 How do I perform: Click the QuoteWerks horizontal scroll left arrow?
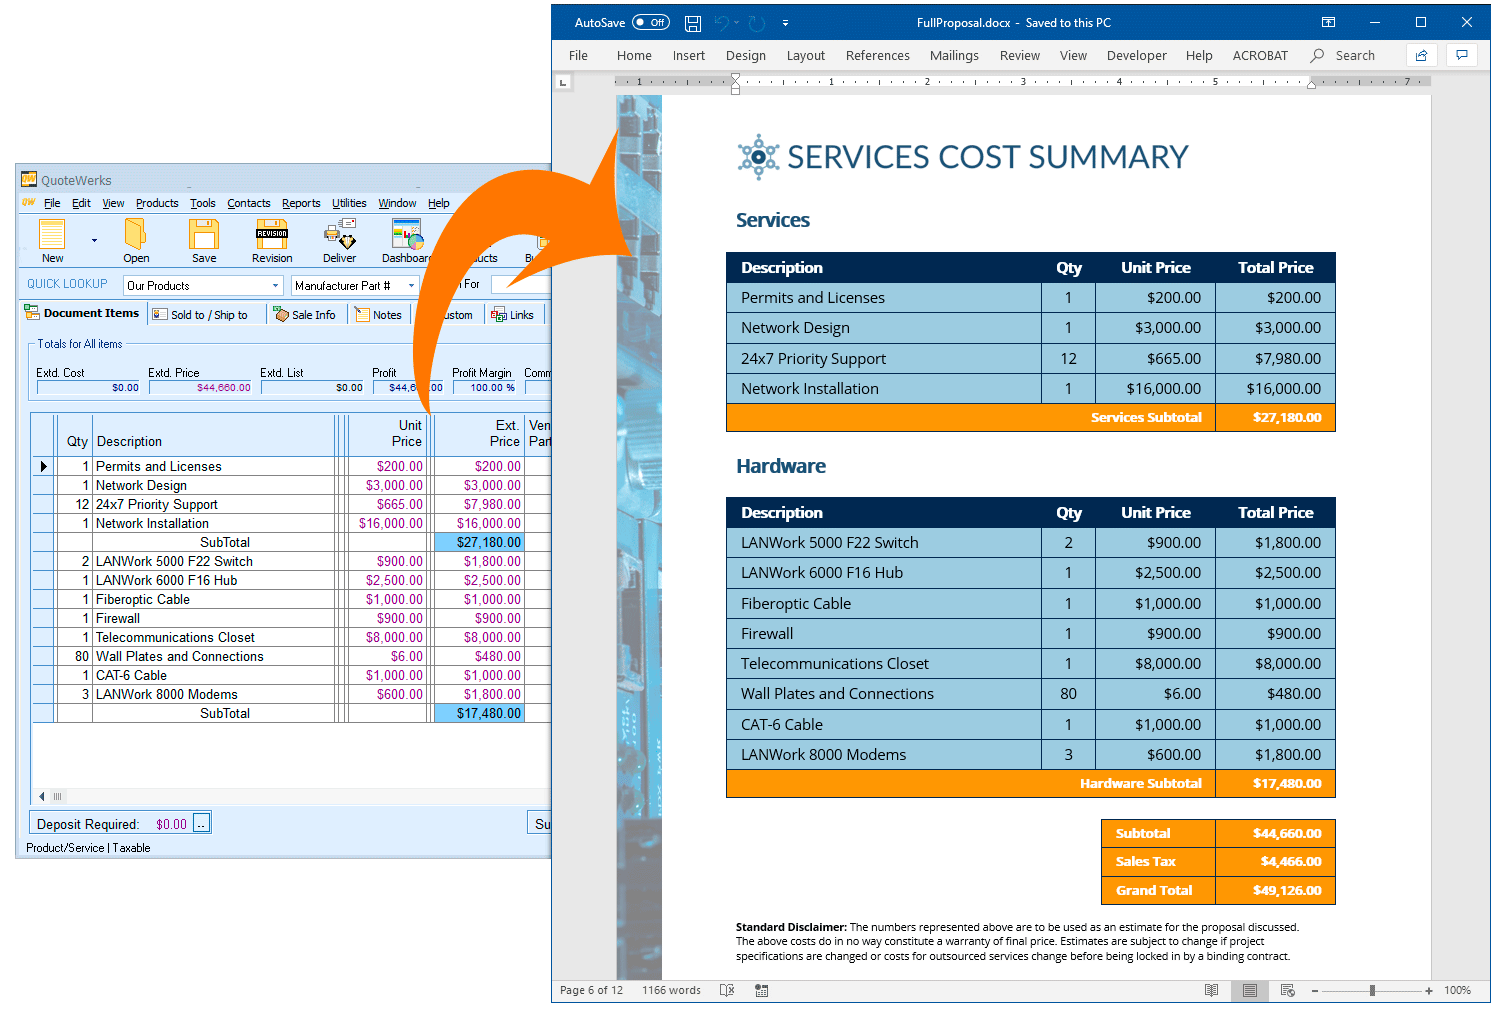pyautogui.click(x=41, y=797)
